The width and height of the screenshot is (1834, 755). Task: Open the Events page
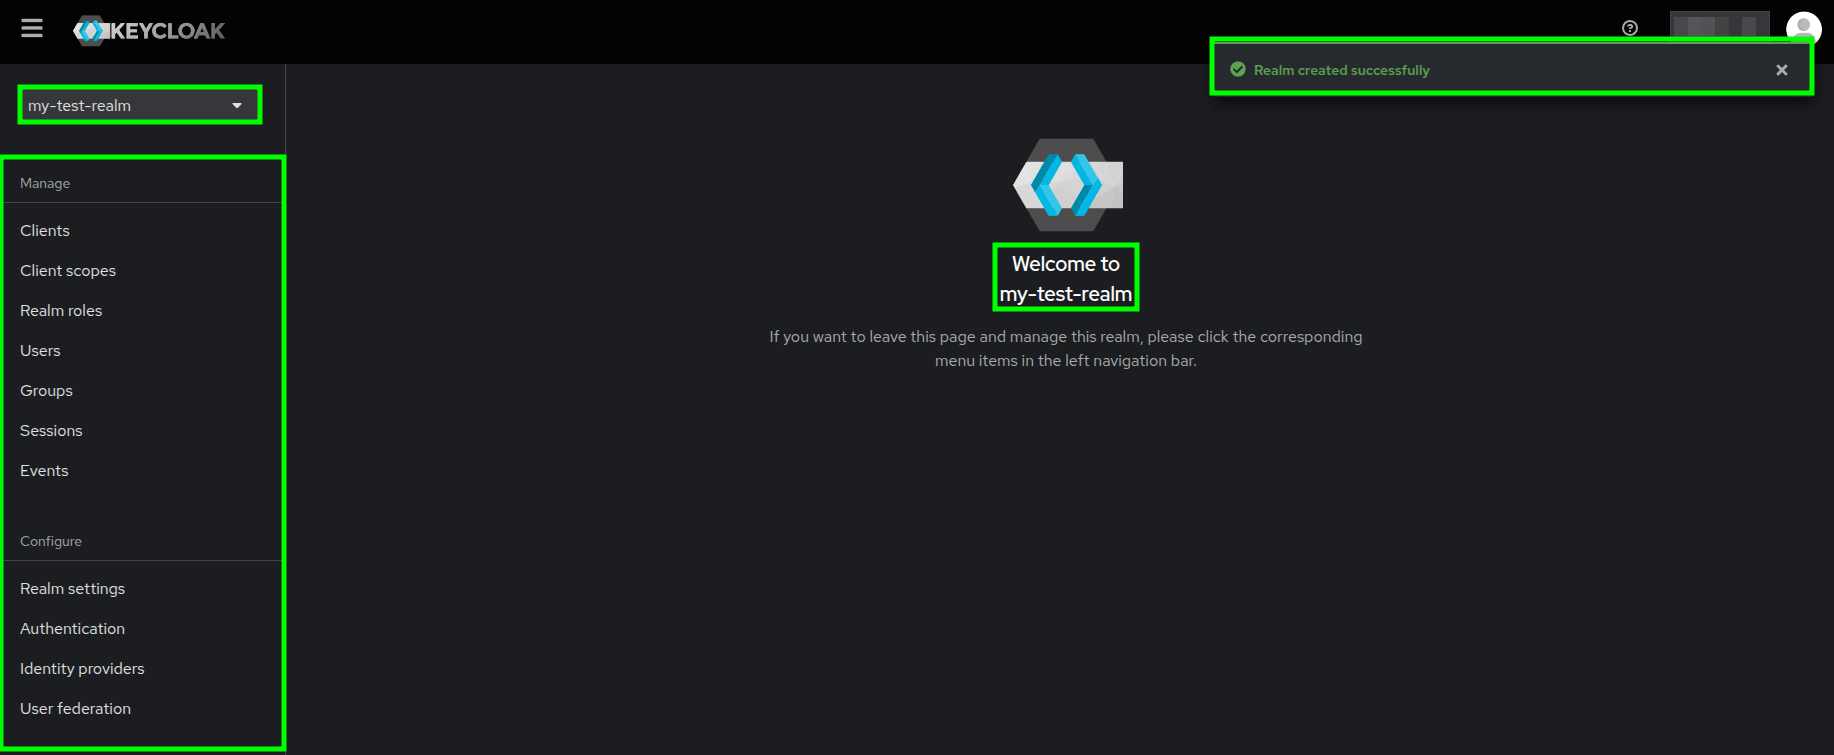(44, 470)
